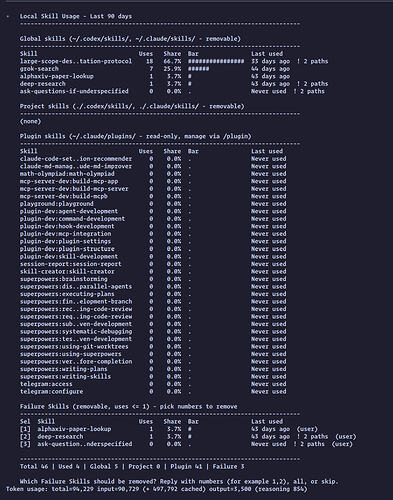Select telegram:configure skill row
The image size is (393, 500).
click(153, 391)
